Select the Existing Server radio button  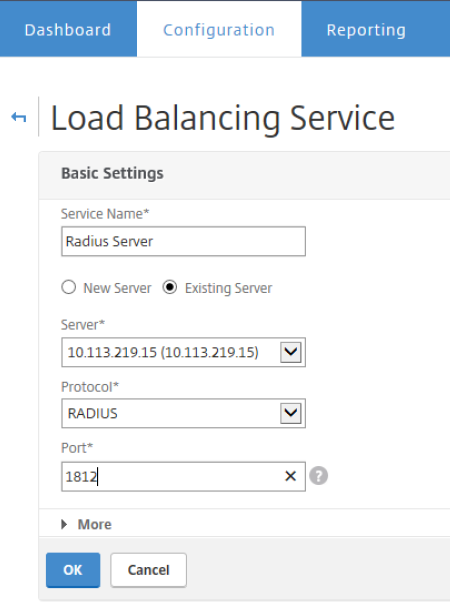point(170,287)
